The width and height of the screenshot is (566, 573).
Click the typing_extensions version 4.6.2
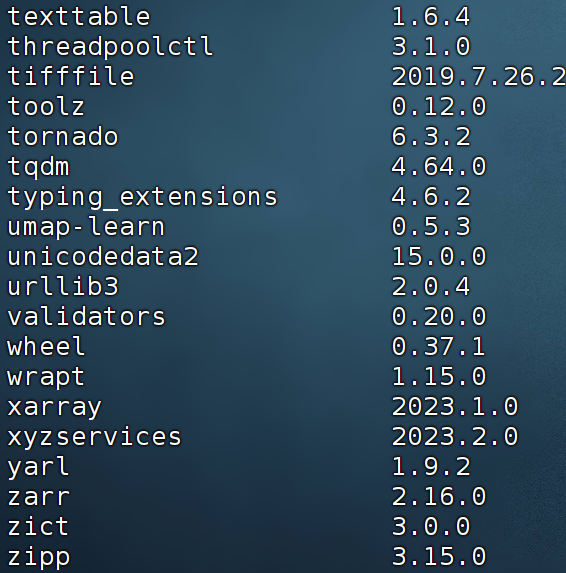click(430, 197)
